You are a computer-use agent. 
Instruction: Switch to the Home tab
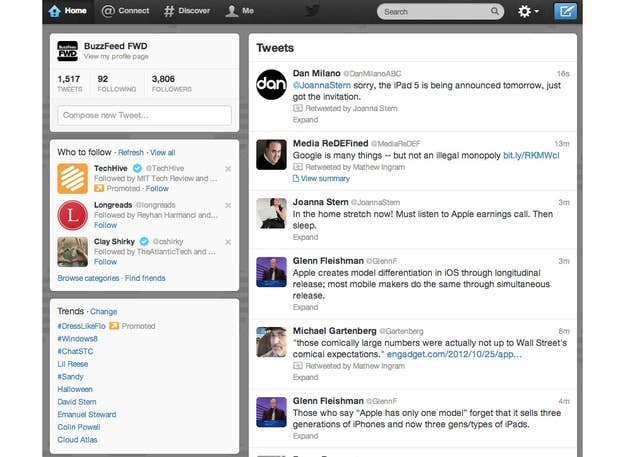click(x=68, y=11)
